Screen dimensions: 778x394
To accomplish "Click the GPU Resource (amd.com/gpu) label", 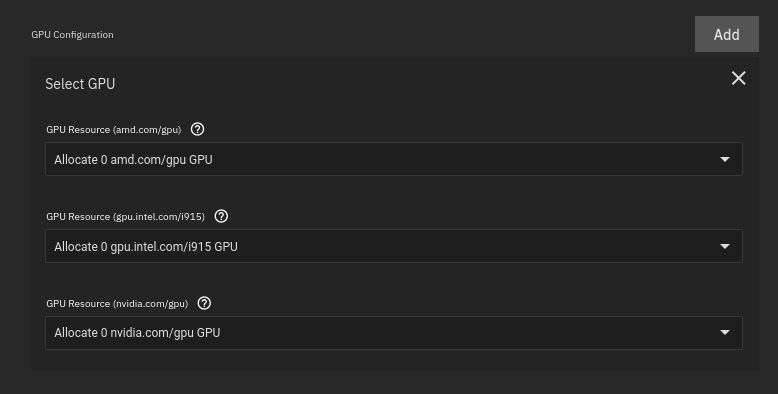I will pyautogui.click(x=114, y=130).
